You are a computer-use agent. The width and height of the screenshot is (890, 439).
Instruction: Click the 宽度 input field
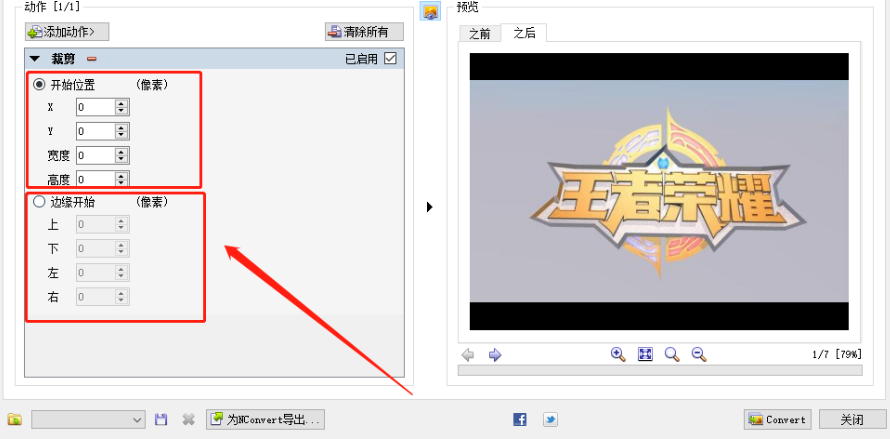95,155
